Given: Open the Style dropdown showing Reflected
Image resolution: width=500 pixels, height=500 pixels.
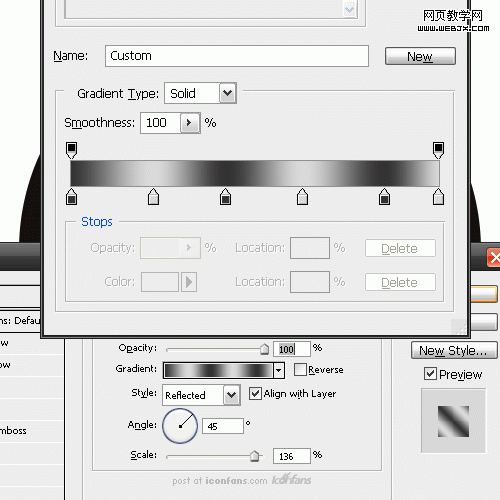Looking at the screenshot, I should point(201,395).
